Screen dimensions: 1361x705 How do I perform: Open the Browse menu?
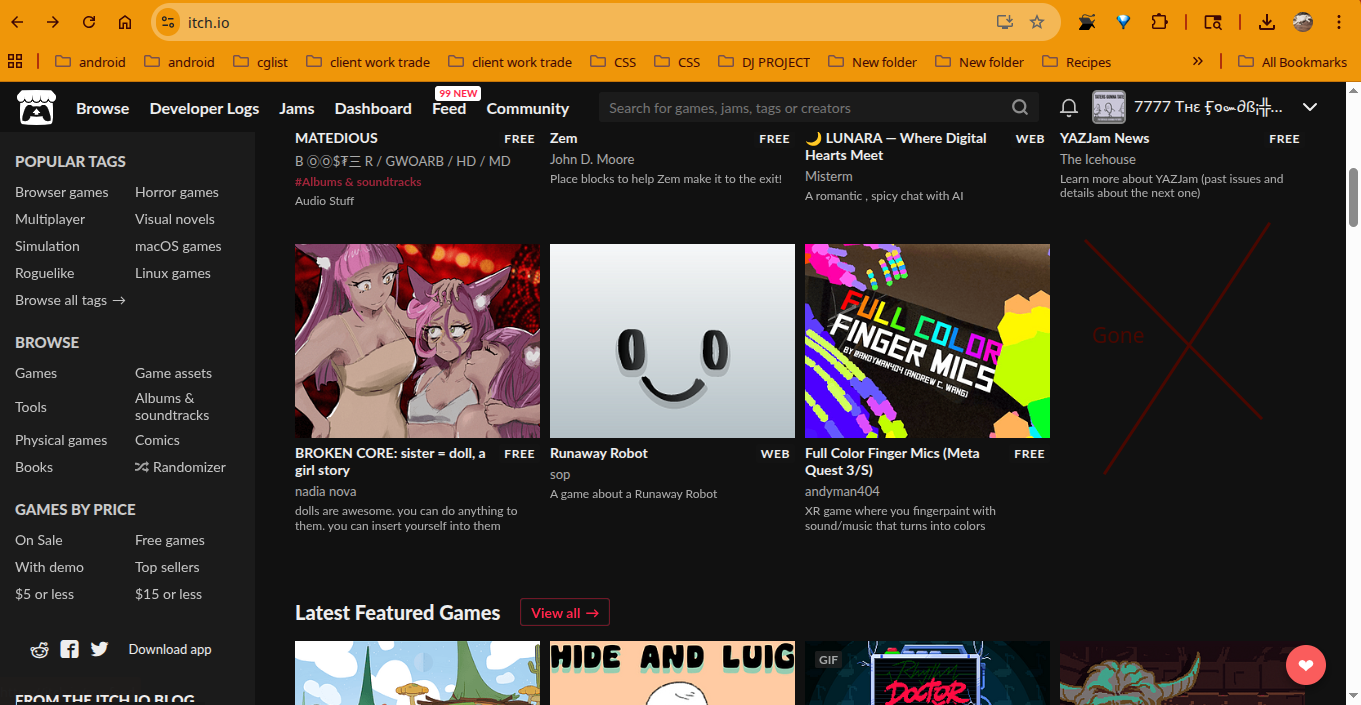pyautogui.click(x=103, y=108)
